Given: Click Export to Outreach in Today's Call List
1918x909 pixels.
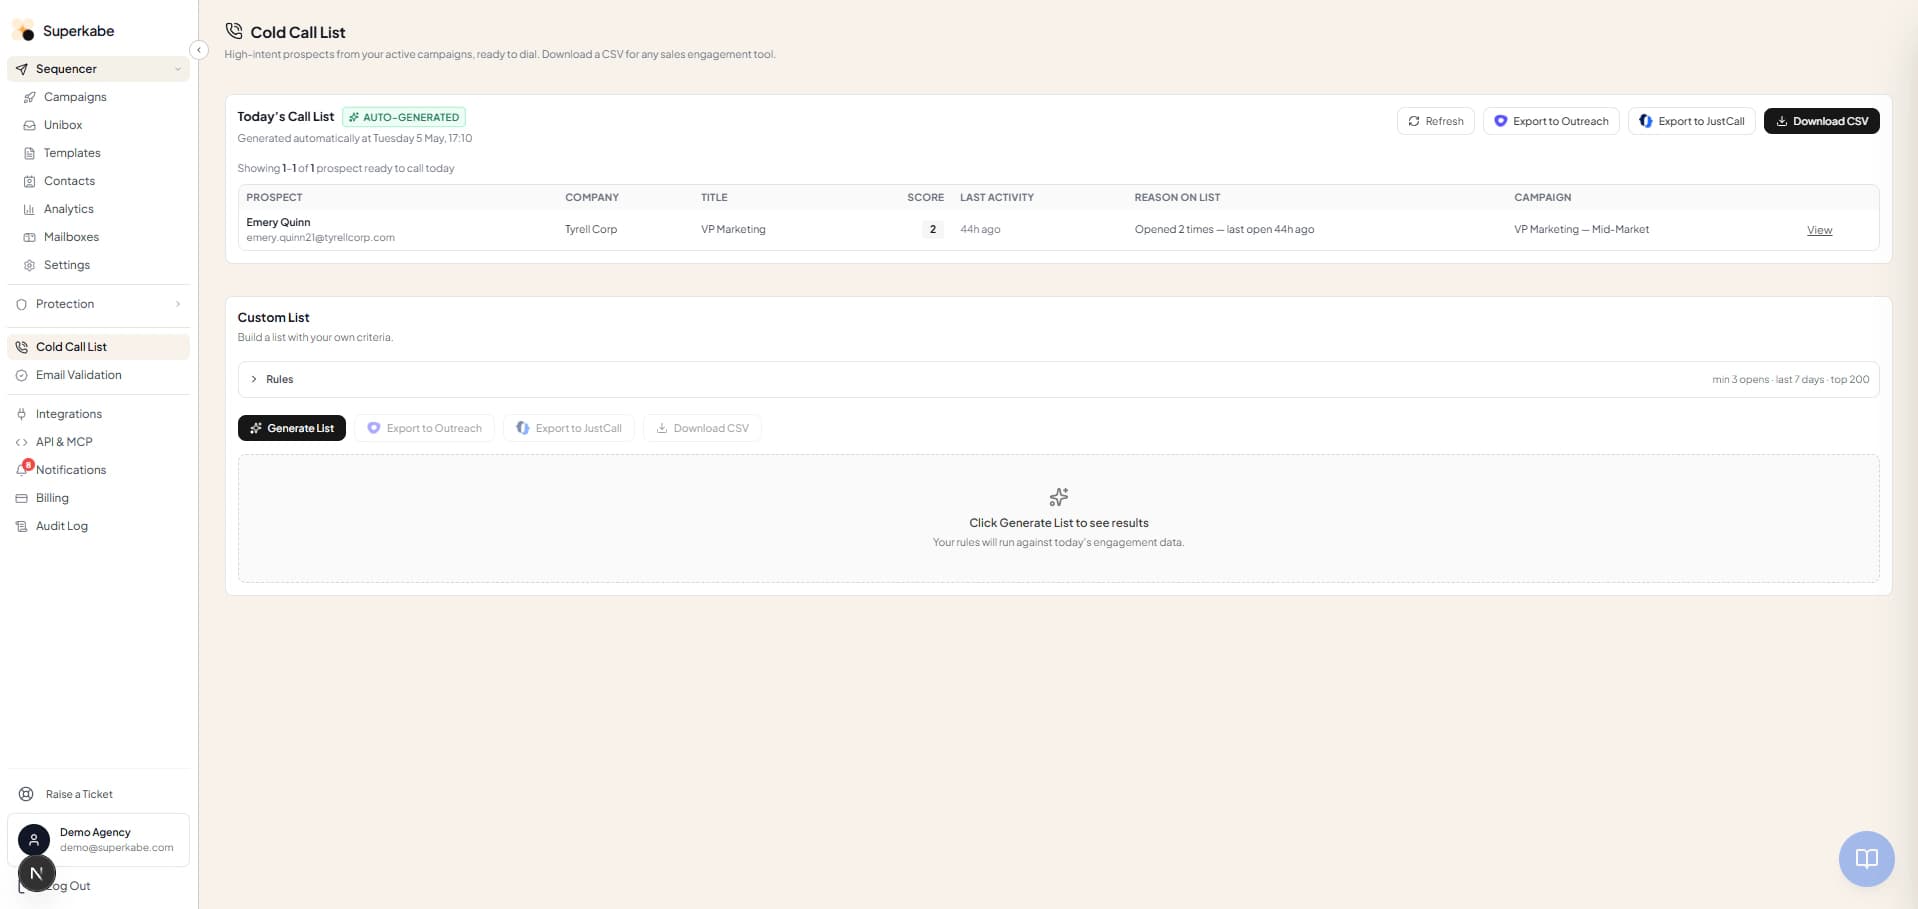Looking at the screenshot, I should tap(1550, 121).
